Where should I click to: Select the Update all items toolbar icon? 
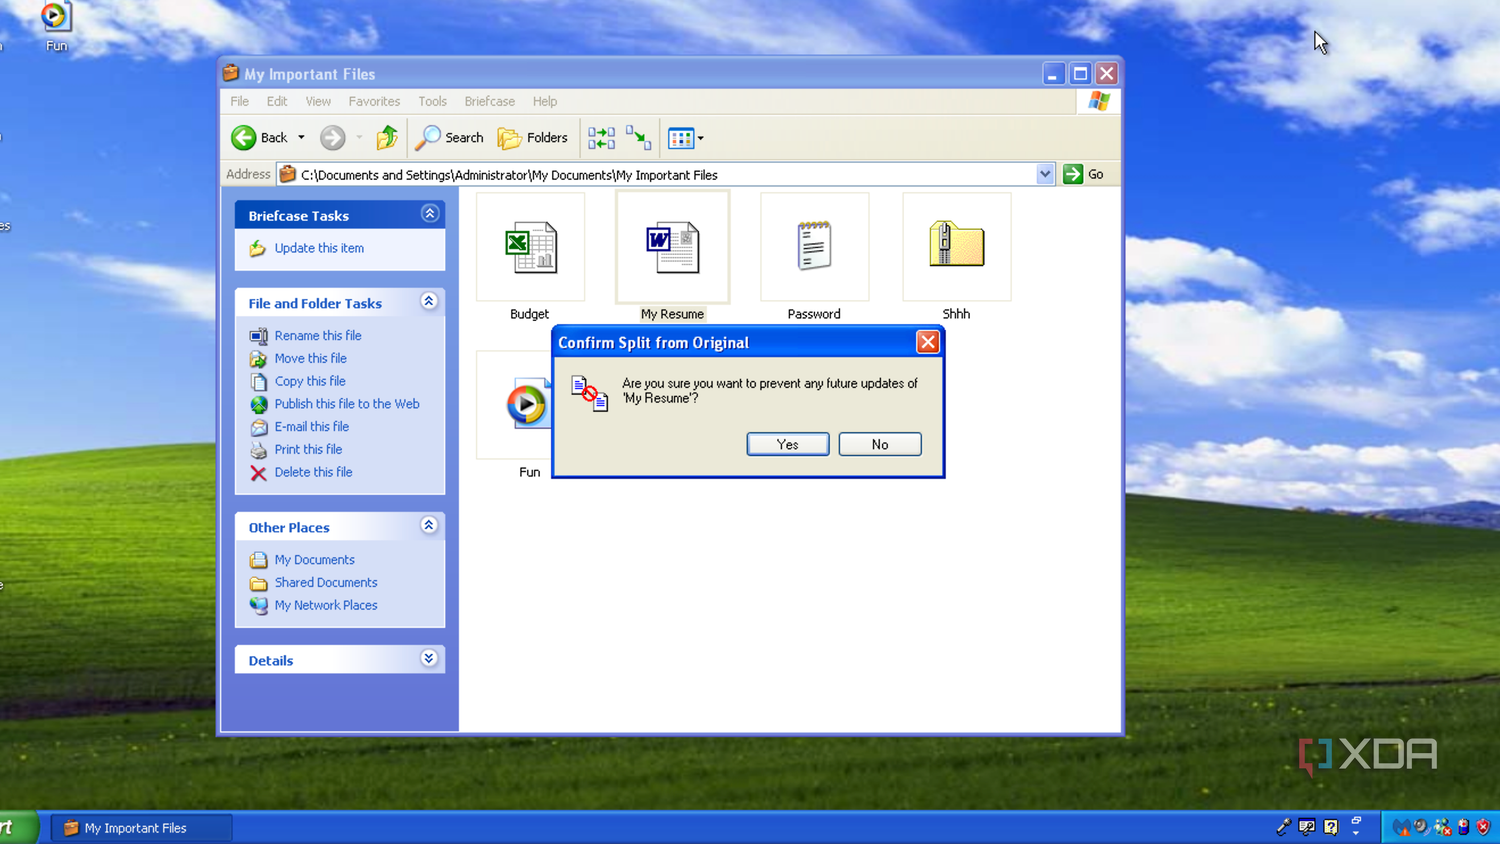601,137
